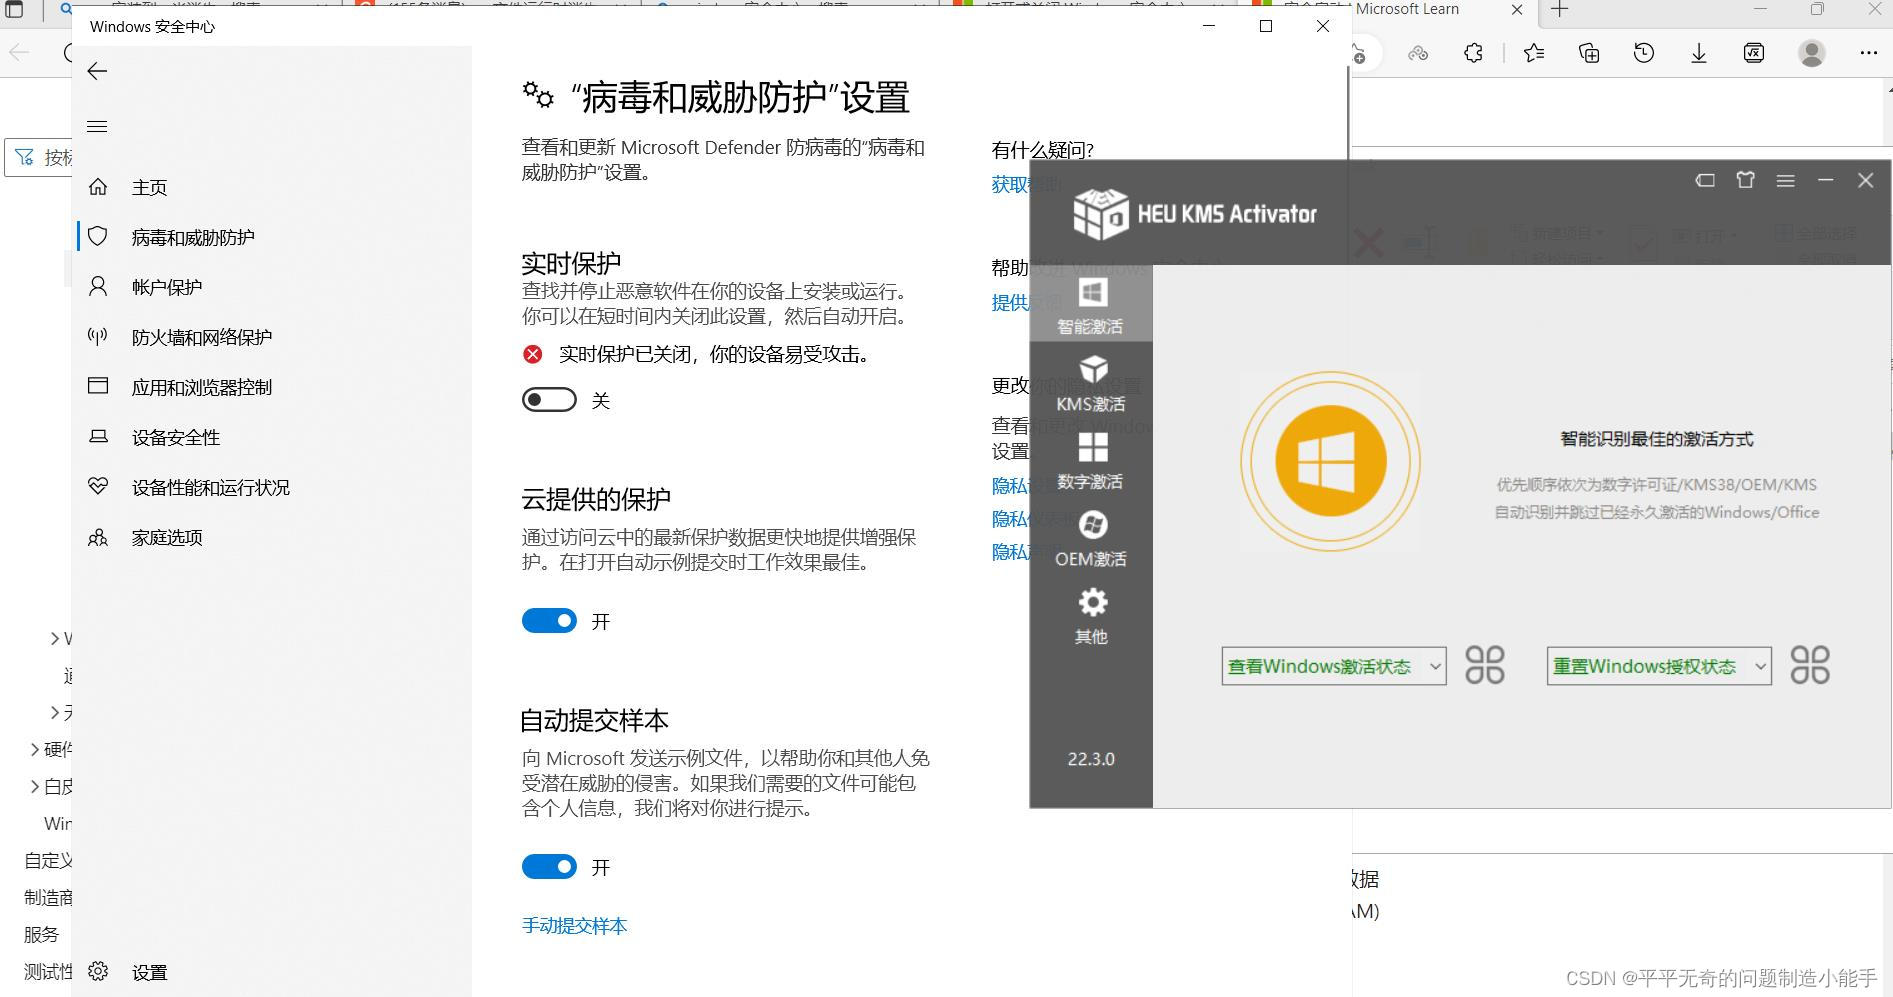Open 设备安全性 section
This screenshot has height=997, width=1893.
(x=176, y=437)
